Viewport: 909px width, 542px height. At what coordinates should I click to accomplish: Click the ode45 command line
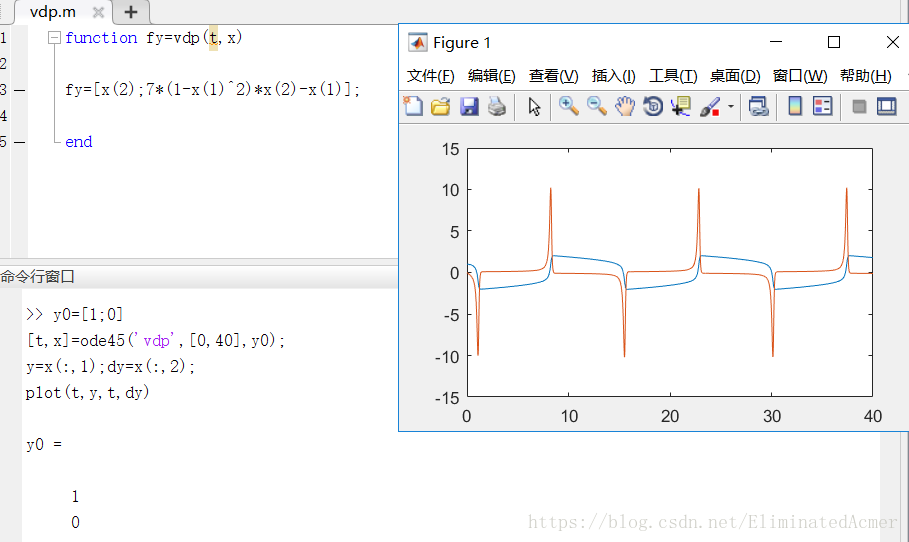pos(155,340)
